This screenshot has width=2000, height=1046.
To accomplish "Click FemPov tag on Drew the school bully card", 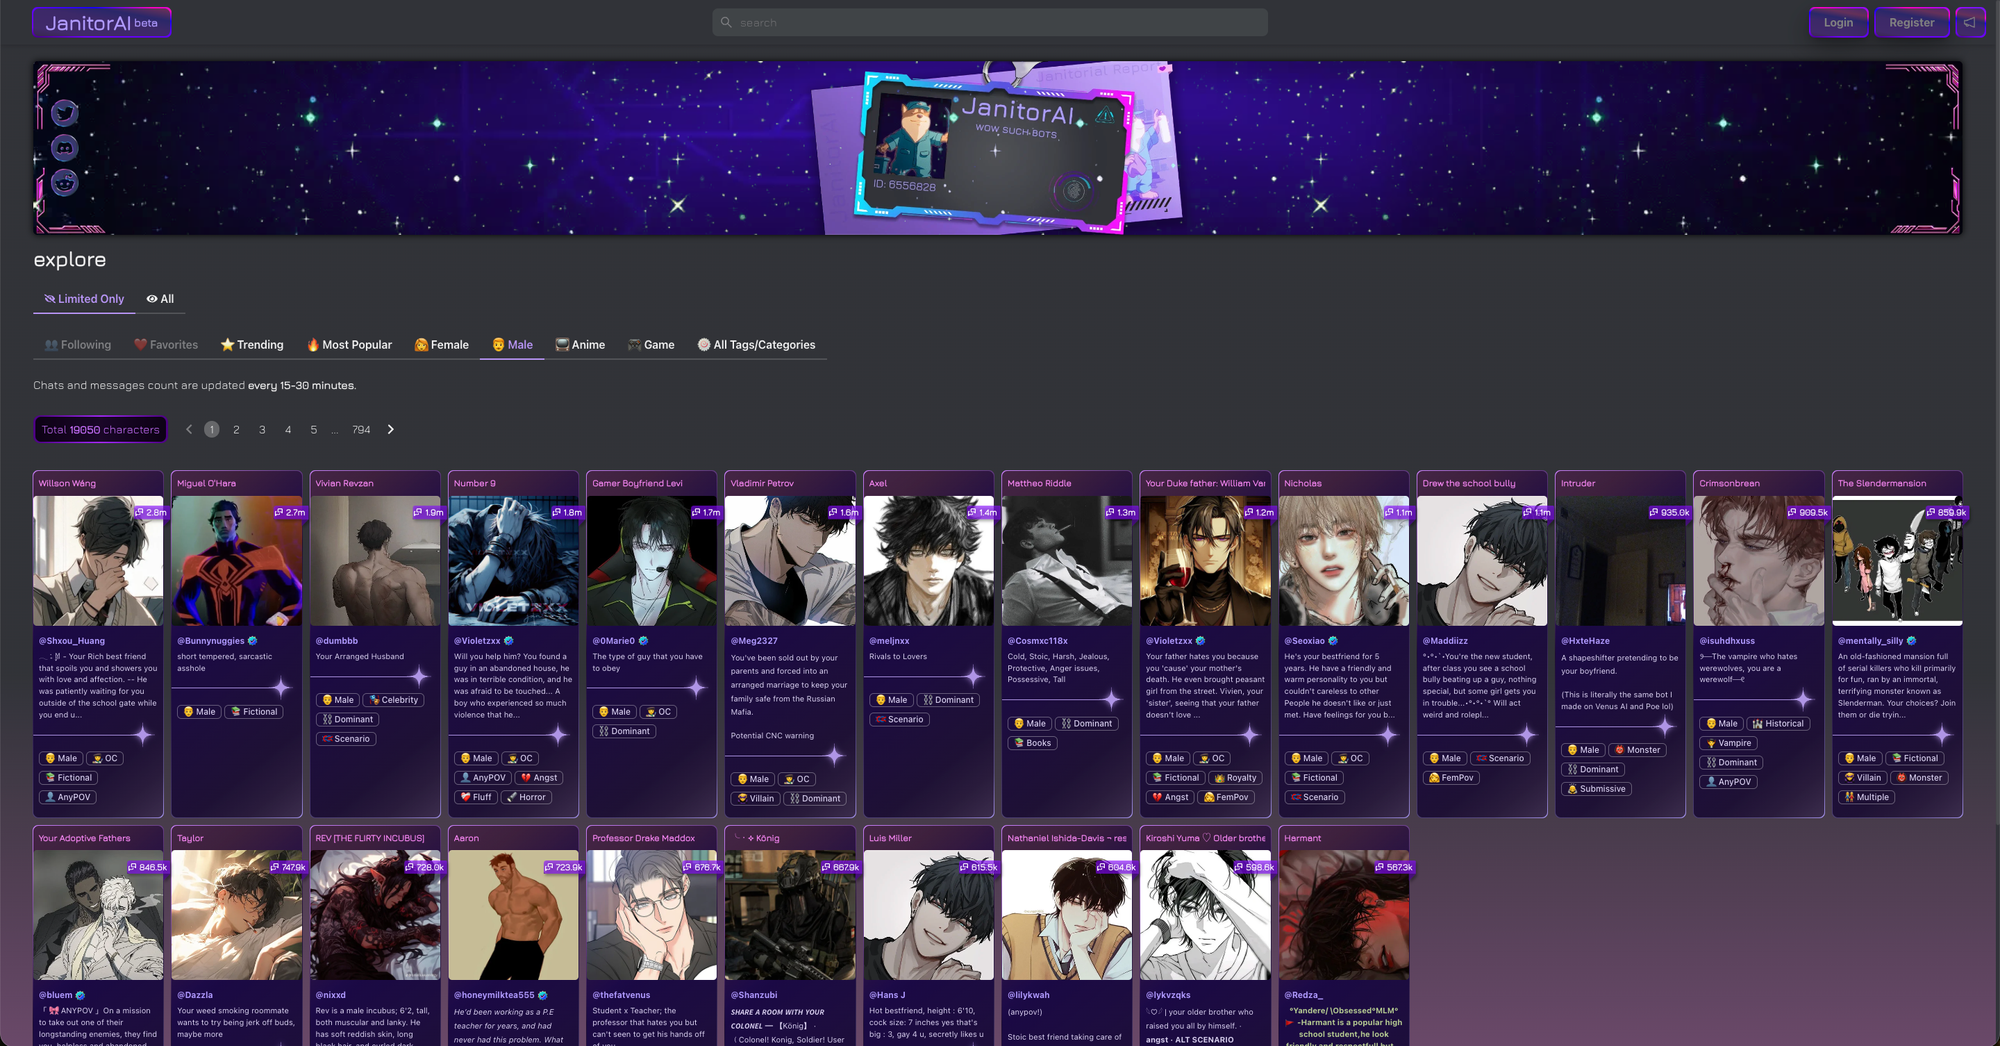I will point(1452,778).
